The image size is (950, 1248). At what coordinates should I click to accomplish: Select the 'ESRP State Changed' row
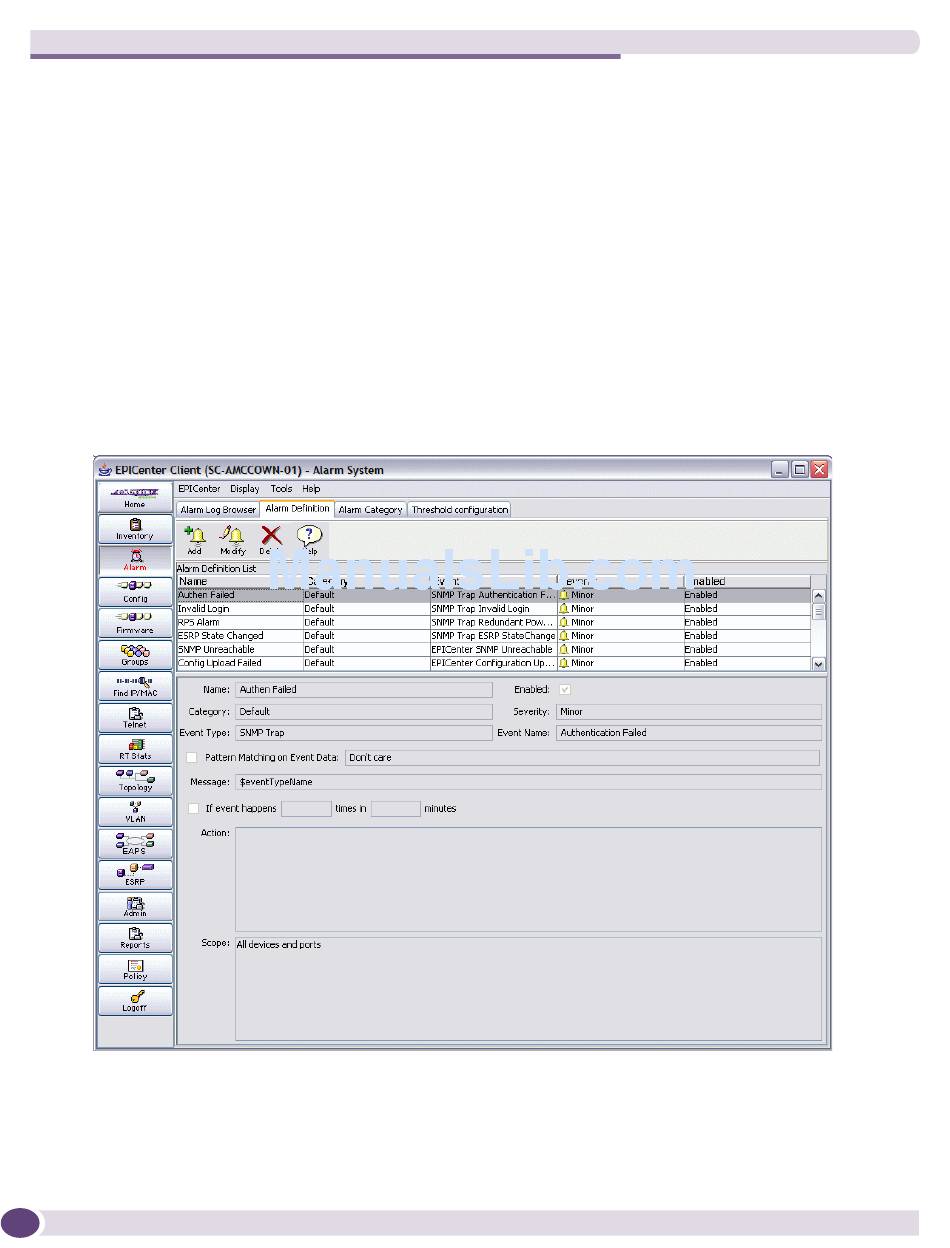coord(494,636)
